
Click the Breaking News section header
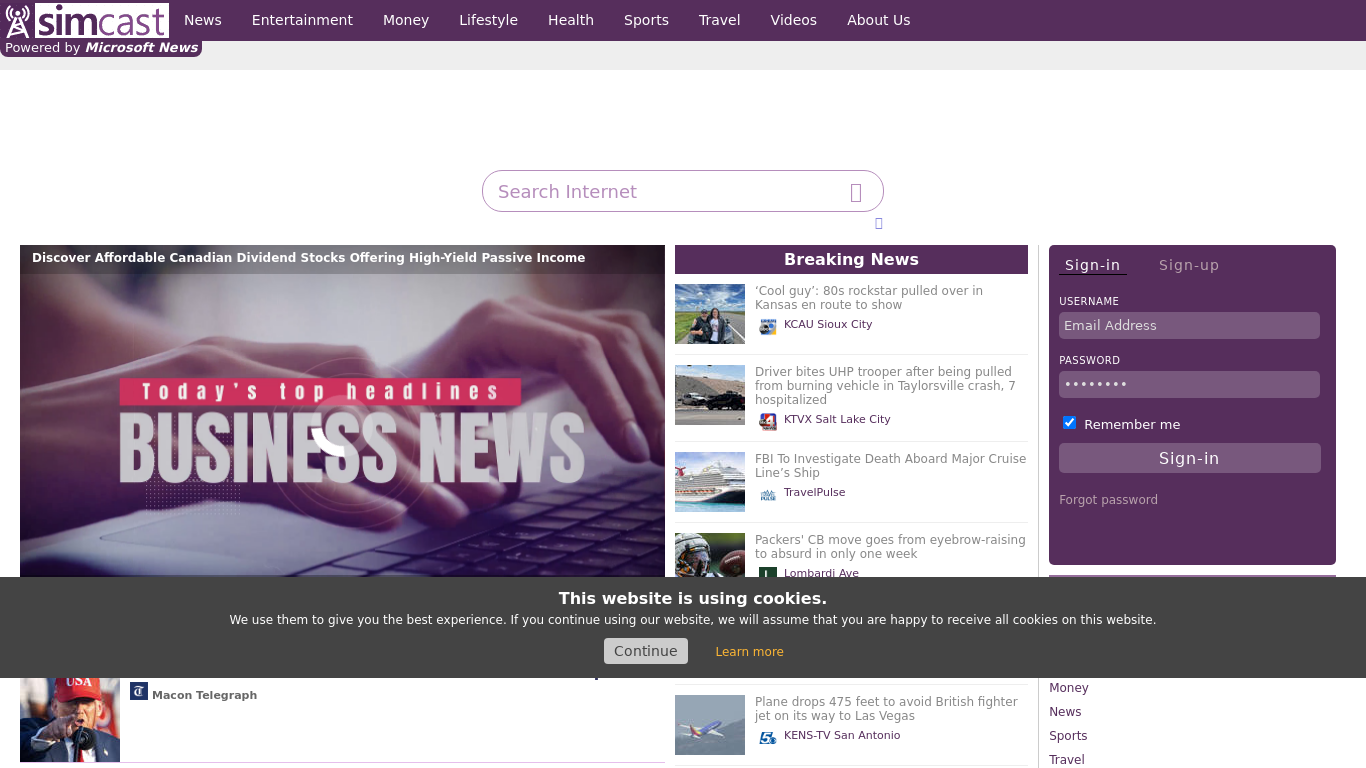[x=851, y=259]
